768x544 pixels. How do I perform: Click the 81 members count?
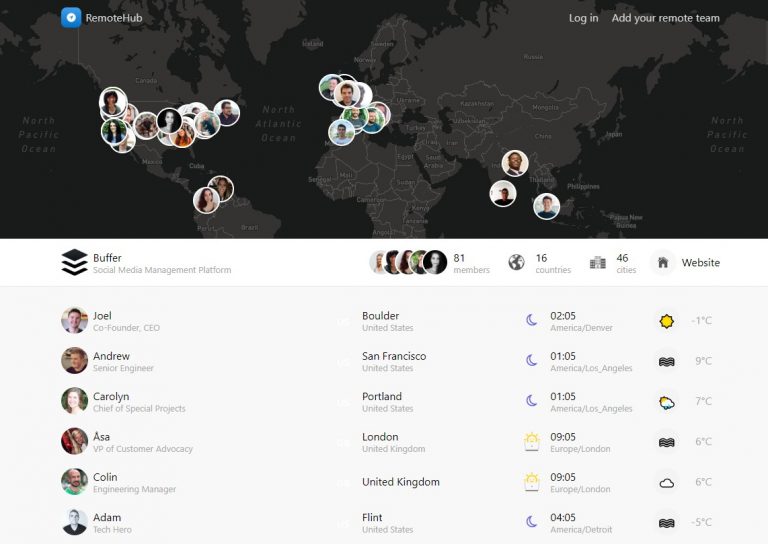(x=471, y=263)
